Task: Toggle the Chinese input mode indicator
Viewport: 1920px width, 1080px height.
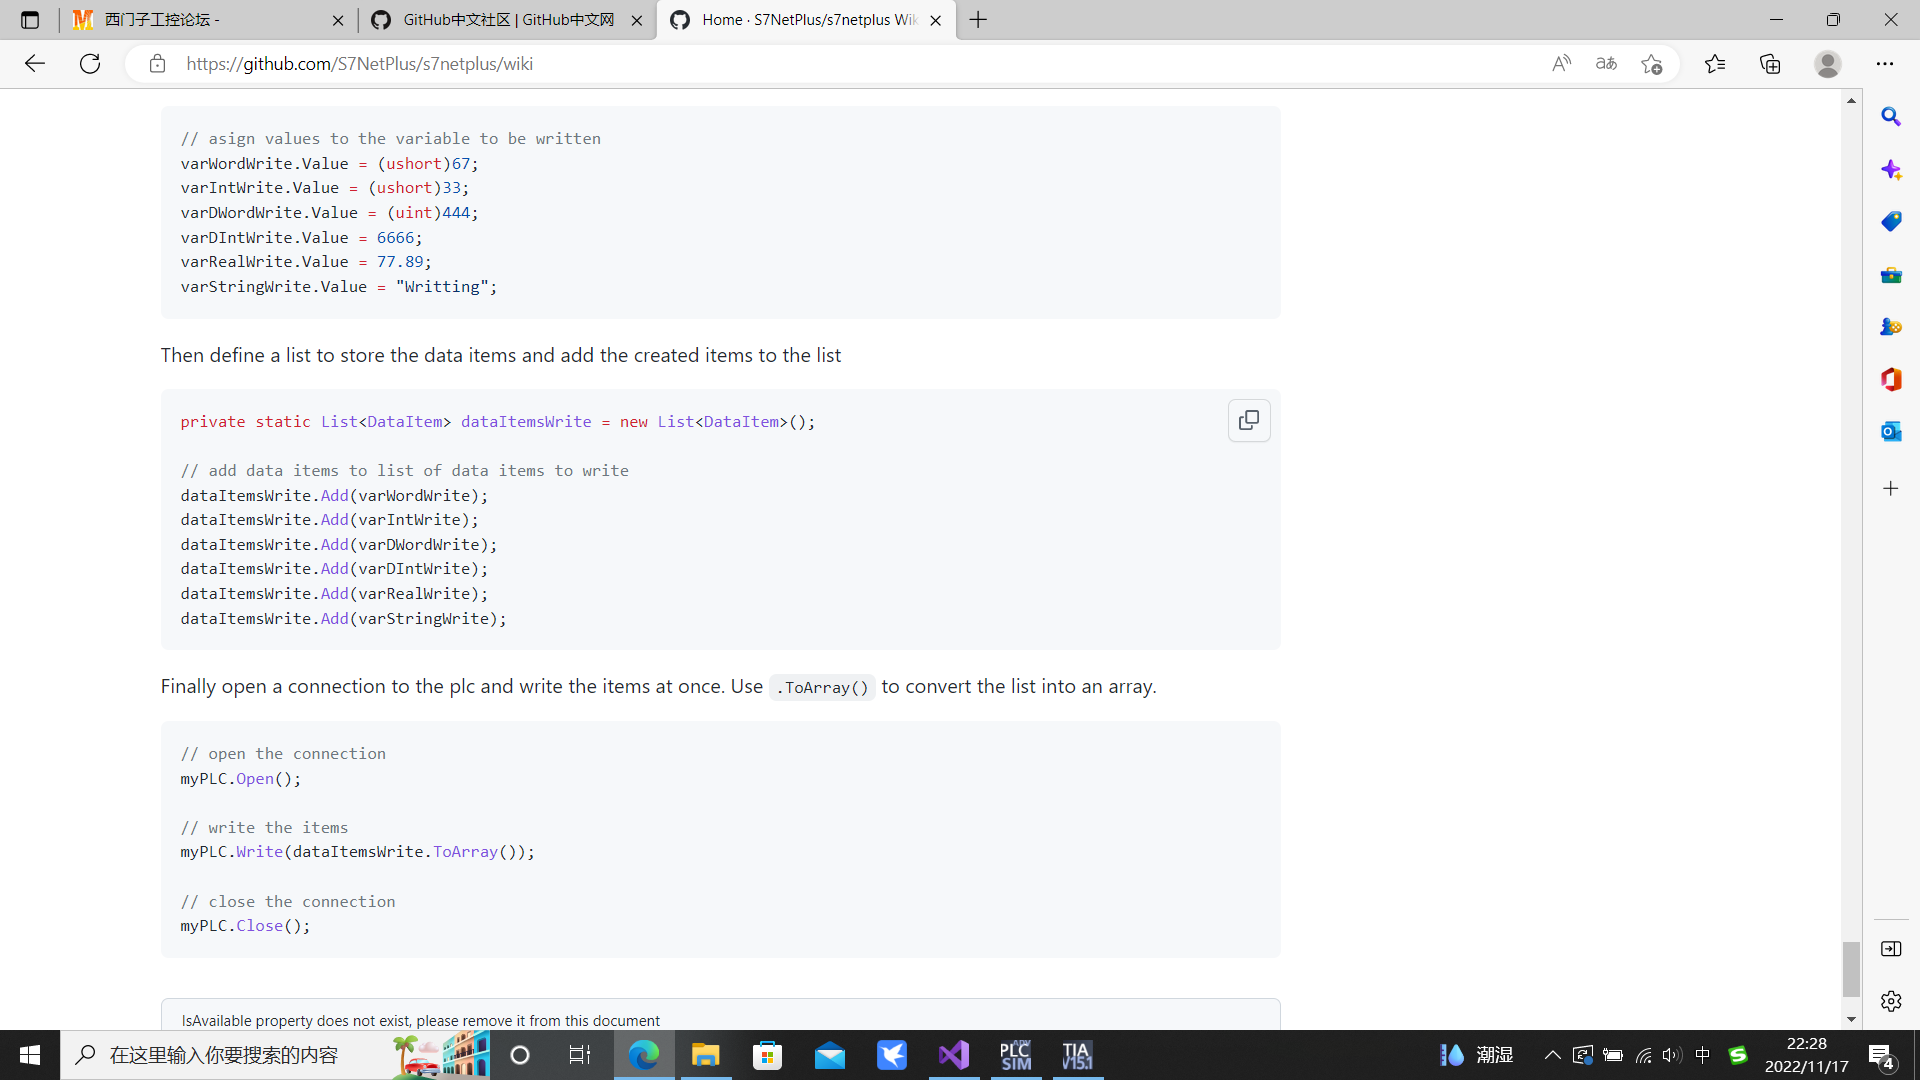Action: point(1703,1055)
